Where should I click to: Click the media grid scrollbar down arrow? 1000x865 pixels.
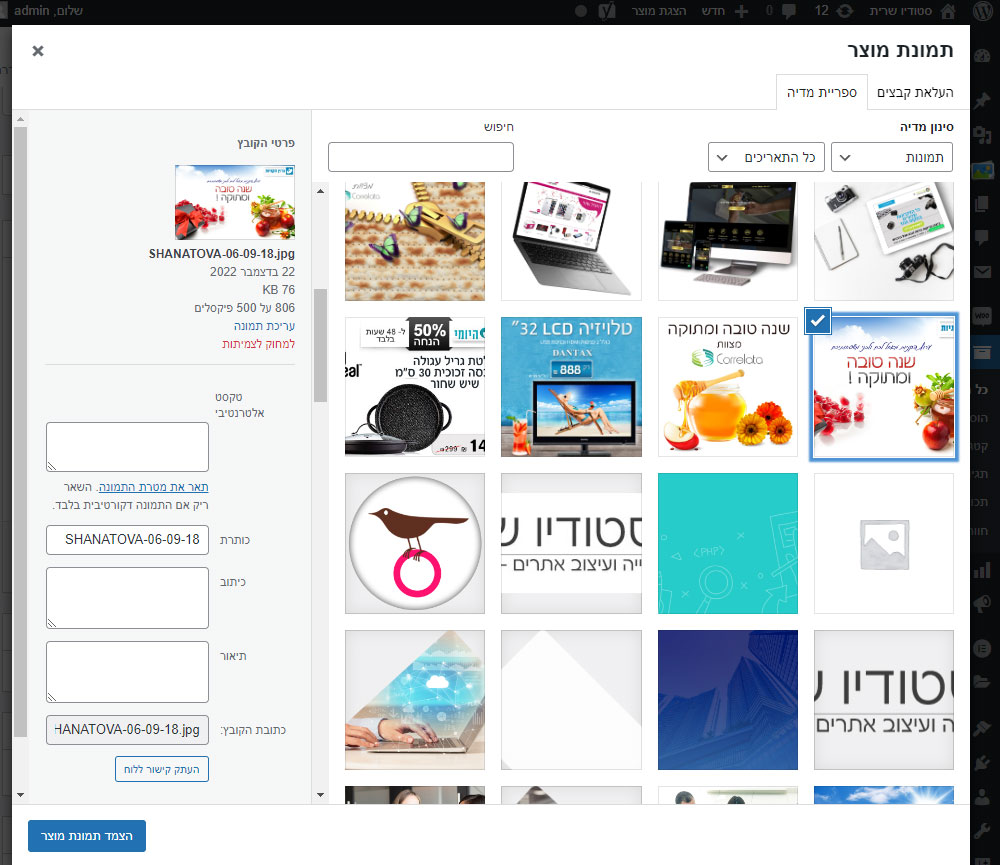pyautogui.click(x=320, y=795)
